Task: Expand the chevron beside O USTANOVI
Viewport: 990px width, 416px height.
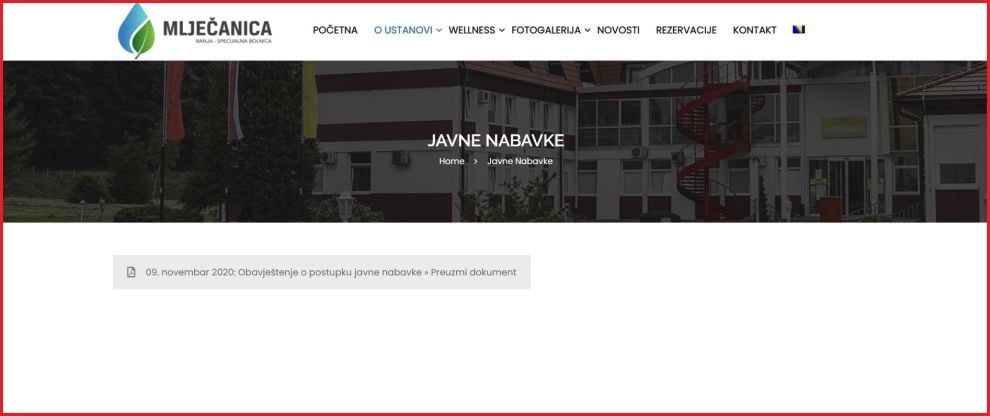Action: [x=439, y=30]
